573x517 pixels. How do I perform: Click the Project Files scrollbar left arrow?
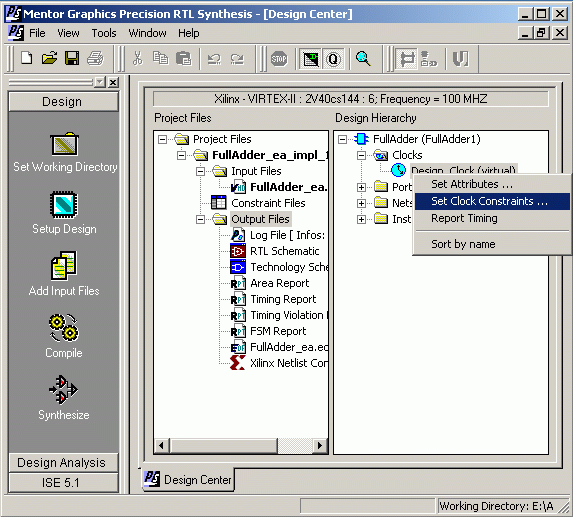coord(161,446)
